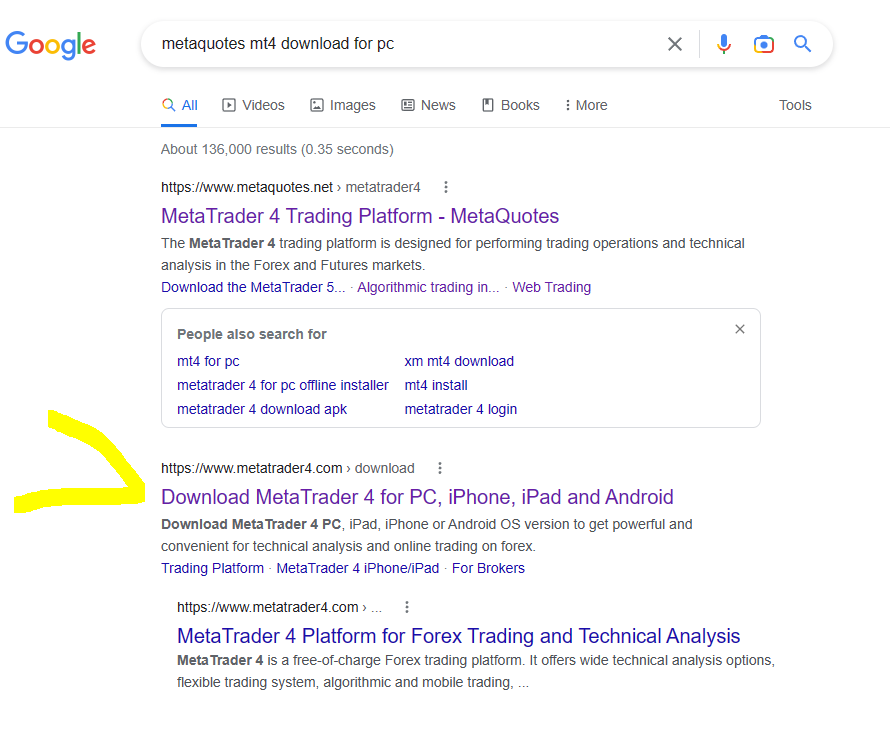Open the Web Trading sitelink
Image resolution: width=890 pixels, height=733 pixels.
coord(551,287)
